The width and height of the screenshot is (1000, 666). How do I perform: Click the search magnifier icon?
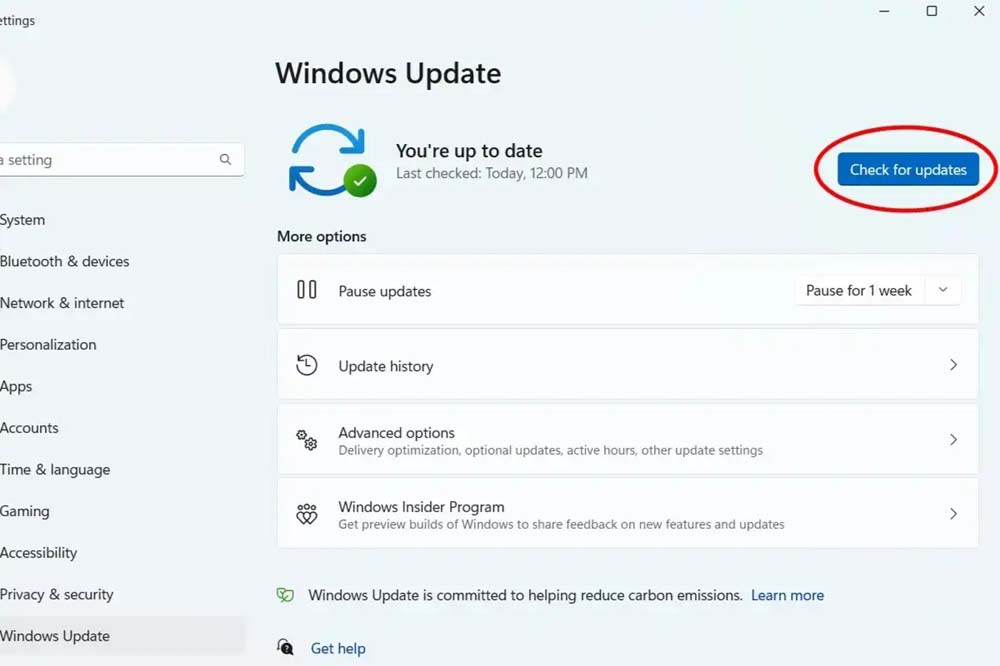coord(226,159)
